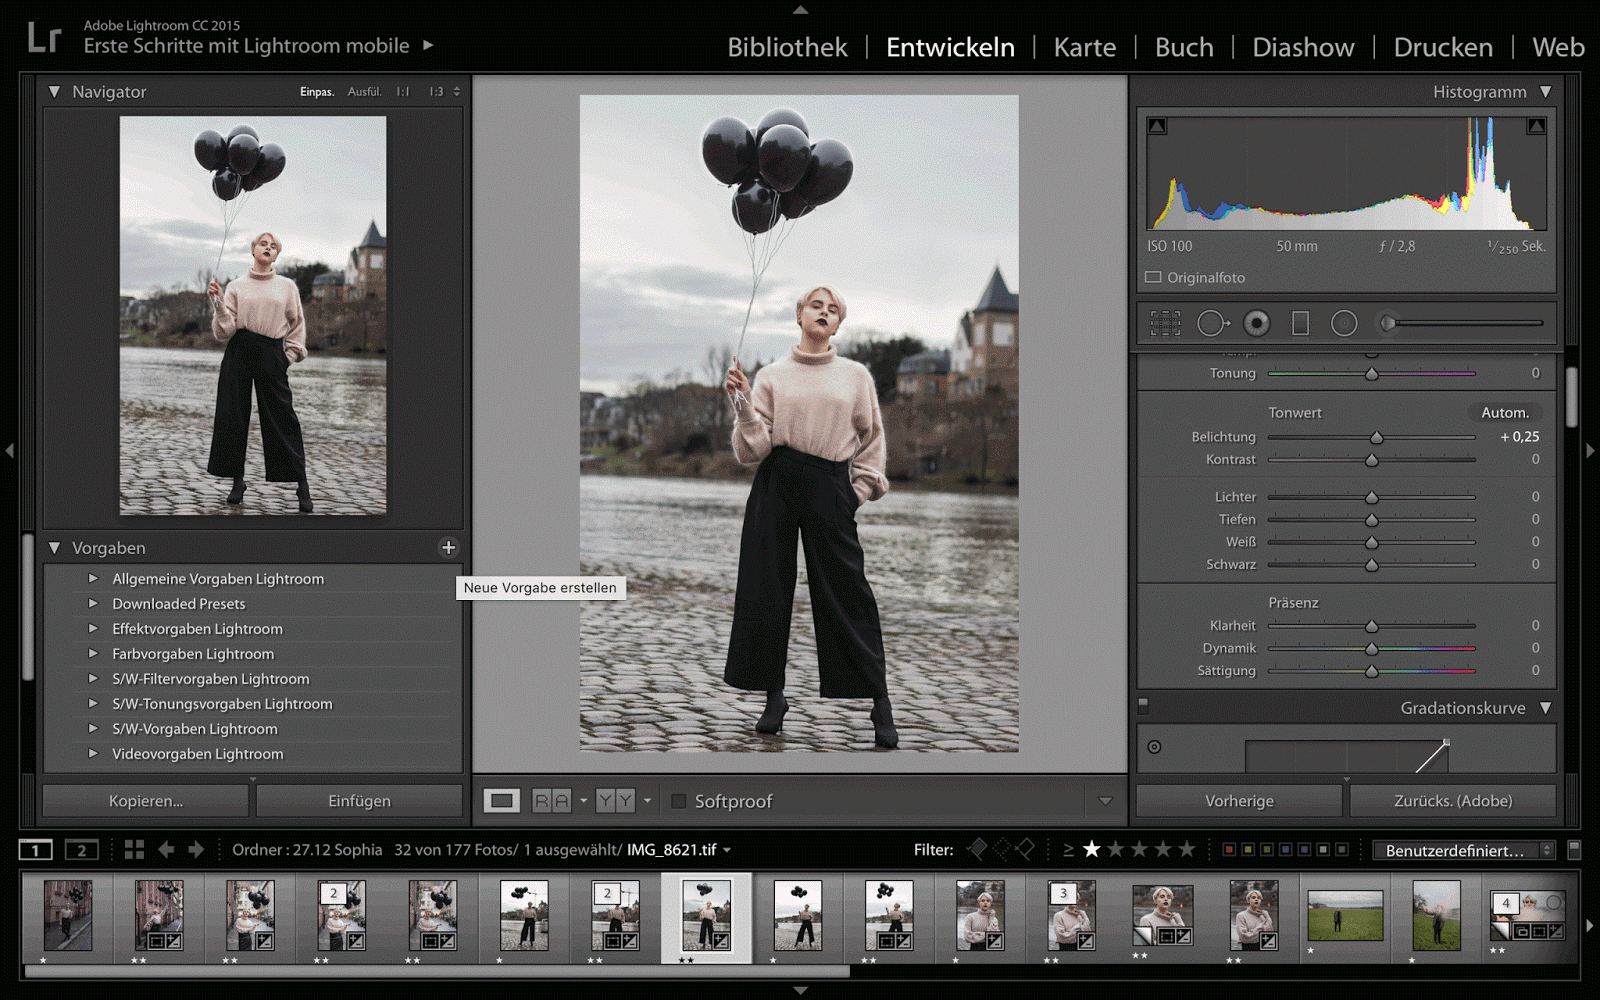Filter by rejected flag status
Image resolution: width=1600 pixels, height=1000 pixels.
[x=1025, y=849]
